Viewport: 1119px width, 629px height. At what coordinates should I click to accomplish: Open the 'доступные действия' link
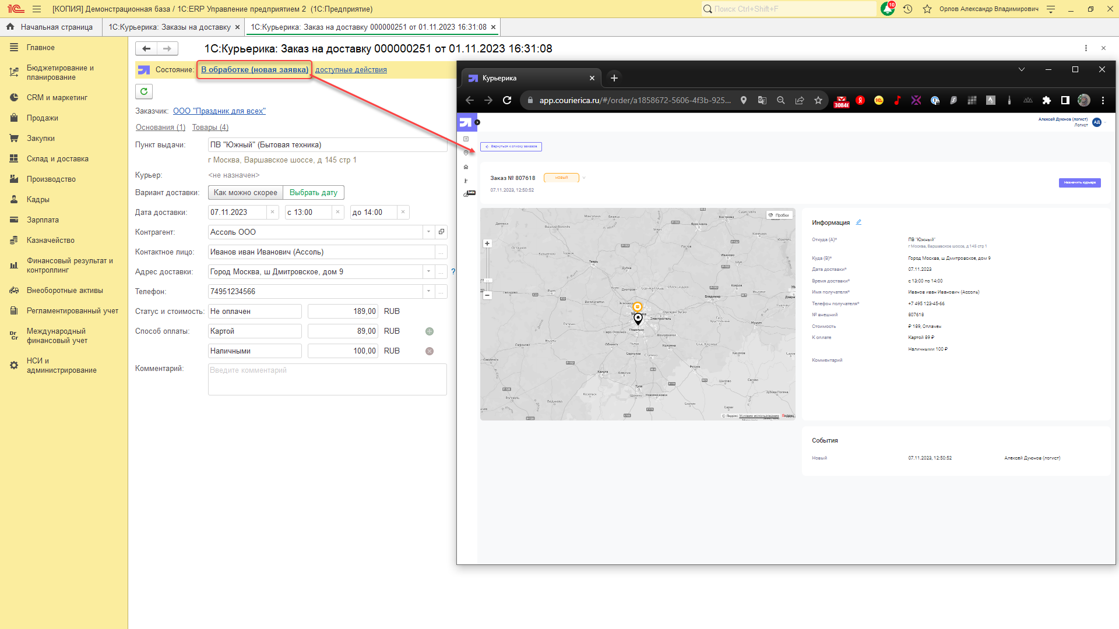[351, 70]
